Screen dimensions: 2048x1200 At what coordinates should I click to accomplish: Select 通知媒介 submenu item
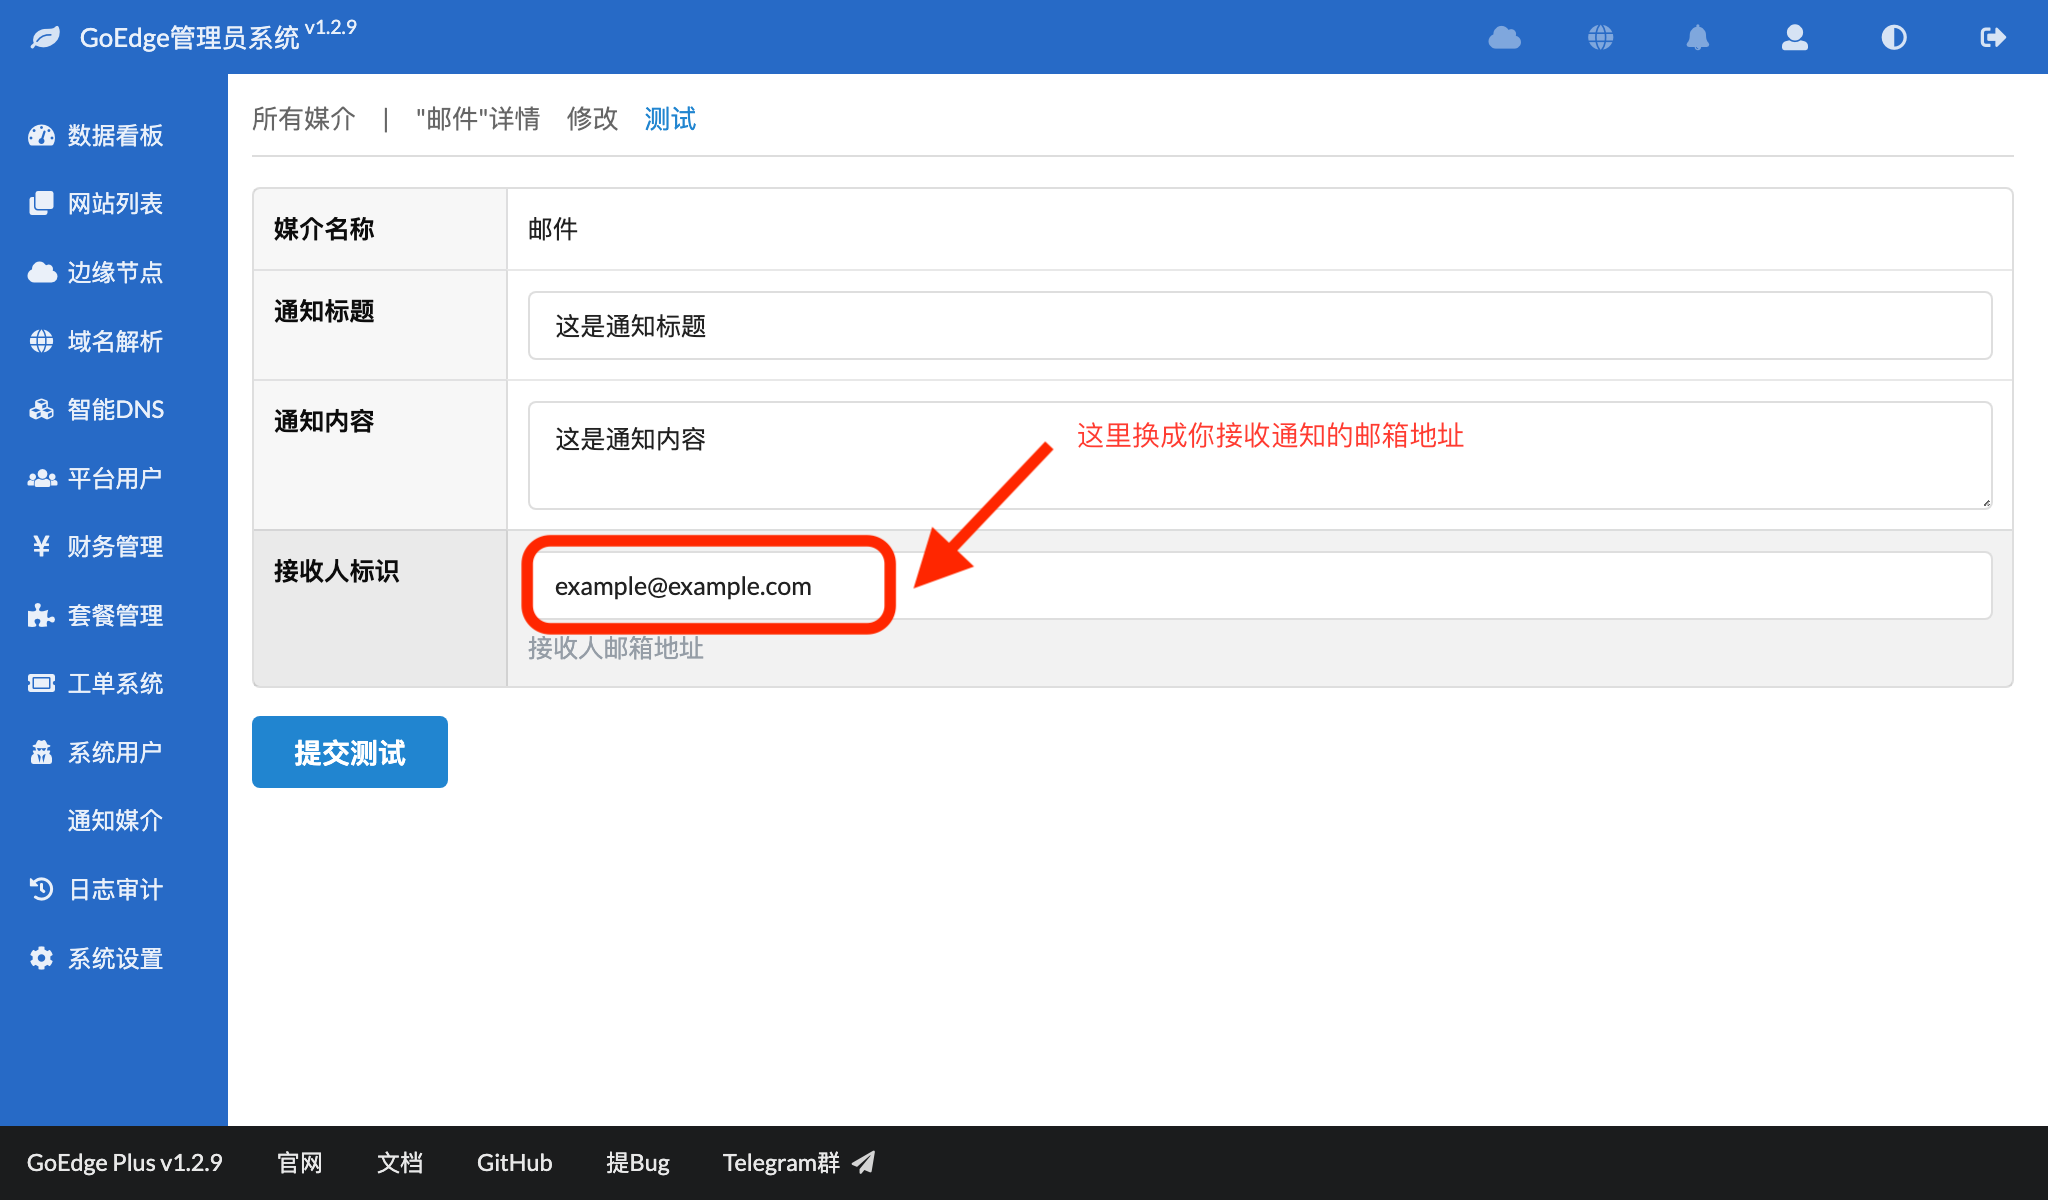[114, 820]
